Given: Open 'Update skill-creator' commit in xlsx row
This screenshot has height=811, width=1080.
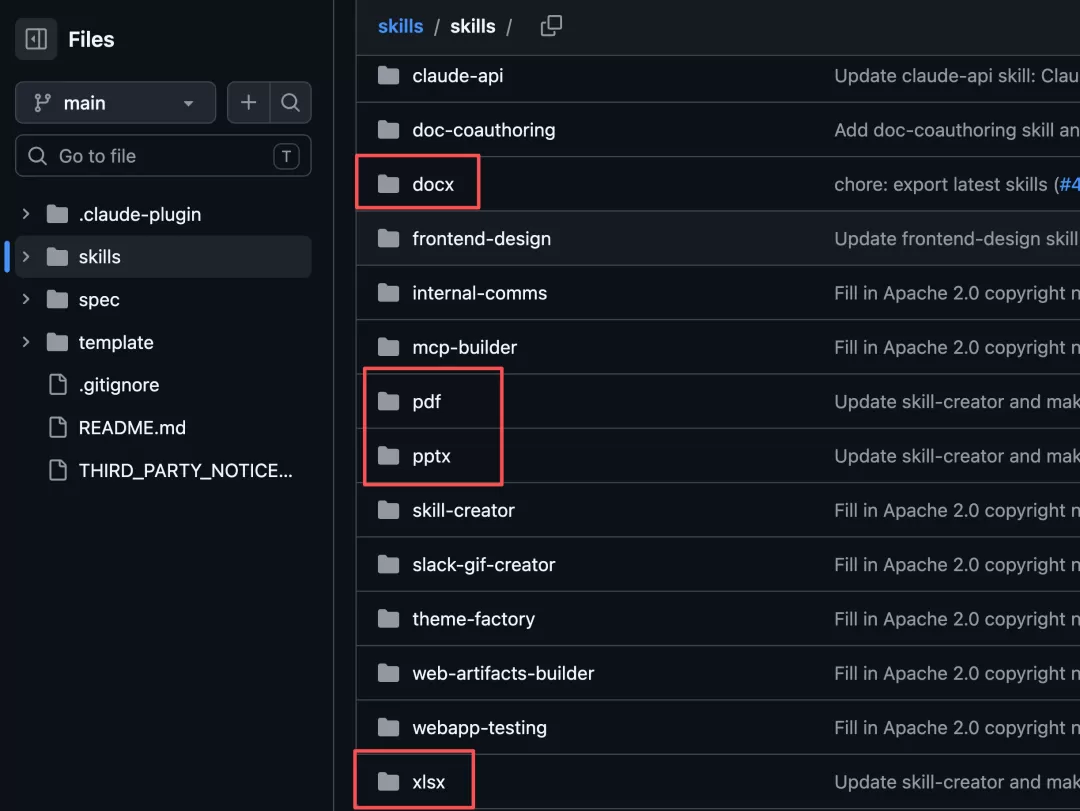Looking at the screenshot, I should [957, 783].
